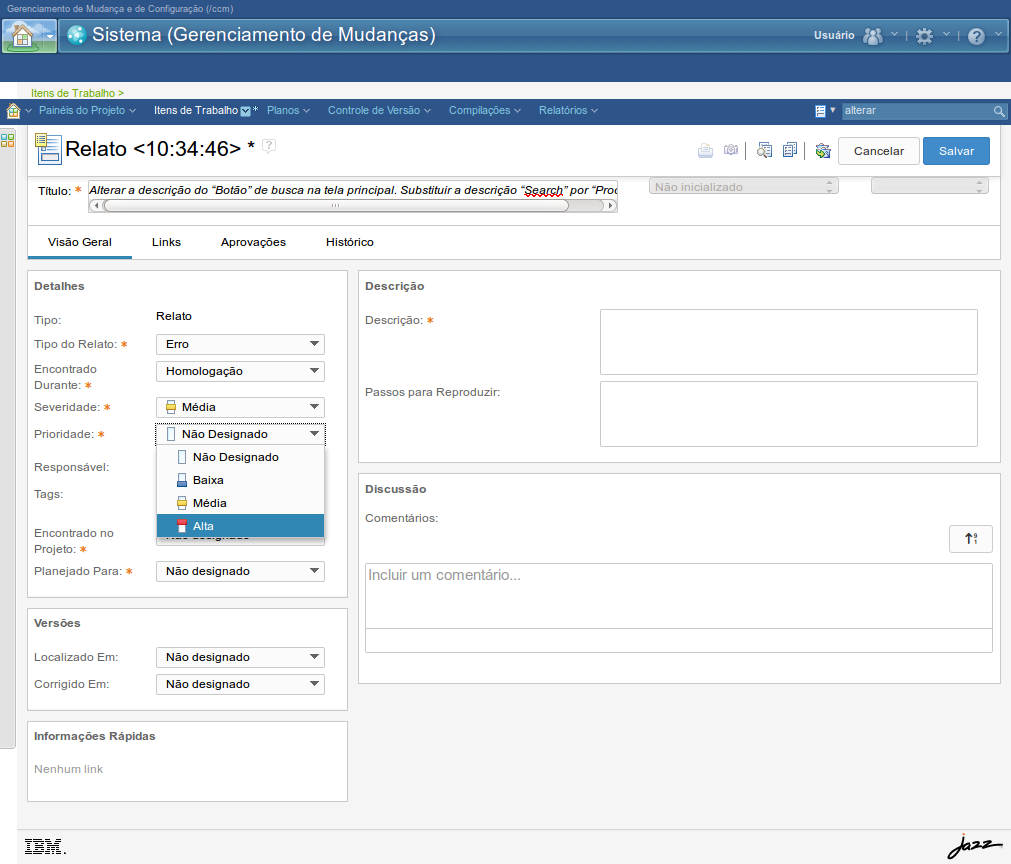
Task: Open the Não inicializado status dropdown
Action: (743, 187)
